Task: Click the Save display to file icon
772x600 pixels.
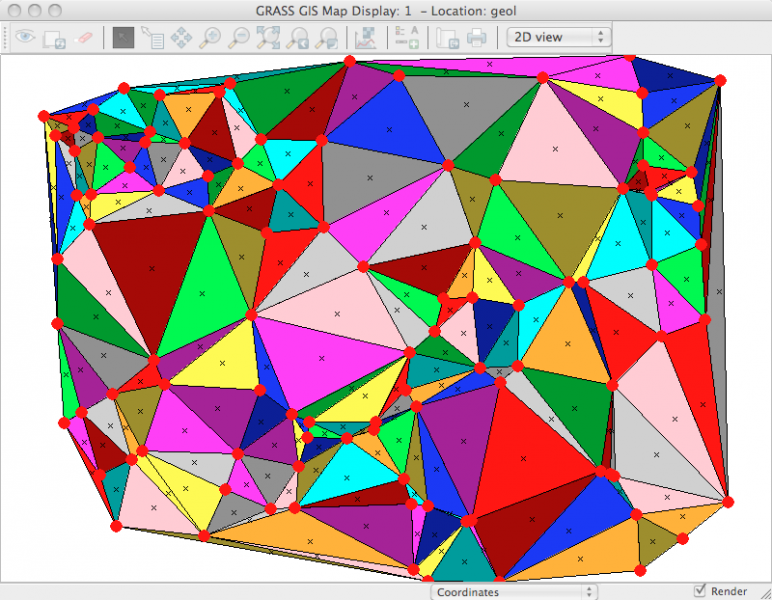Action: 447,38
